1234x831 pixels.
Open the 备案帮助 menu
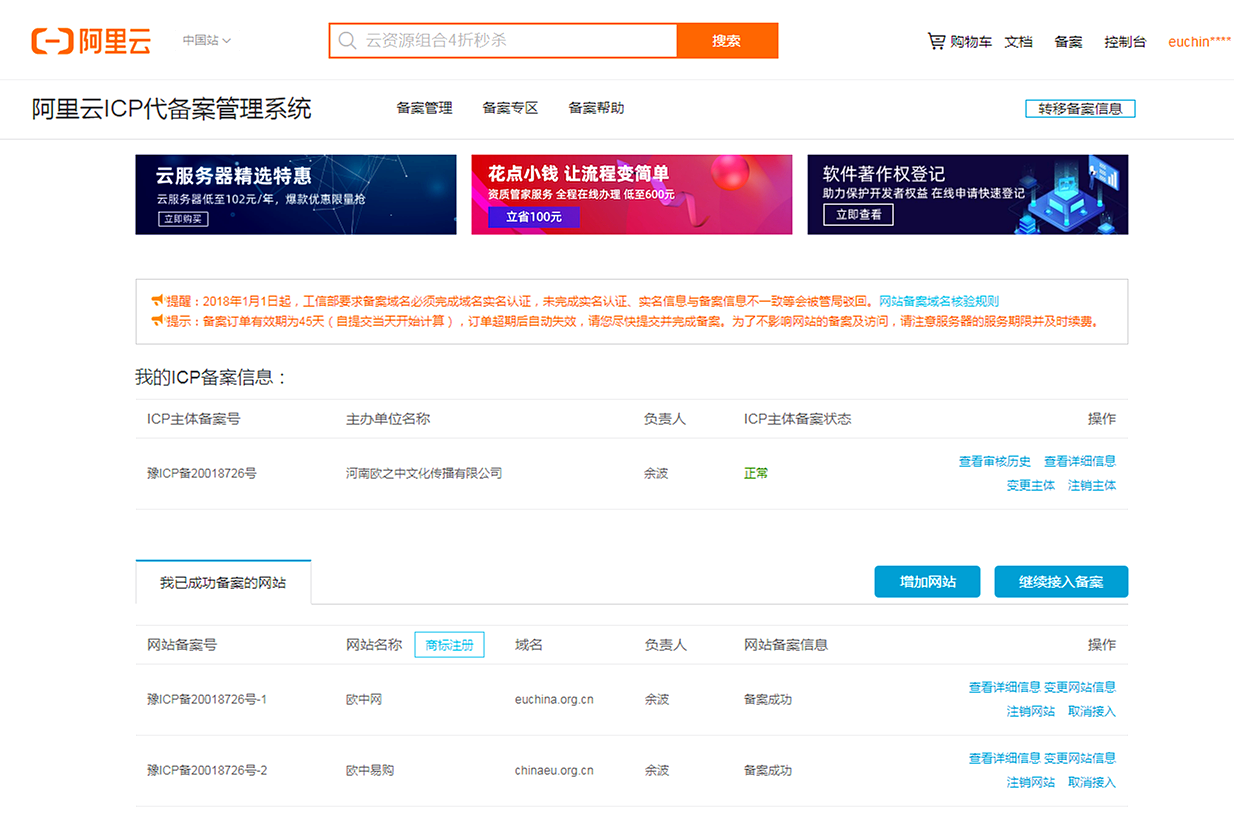tap(596, 108)
